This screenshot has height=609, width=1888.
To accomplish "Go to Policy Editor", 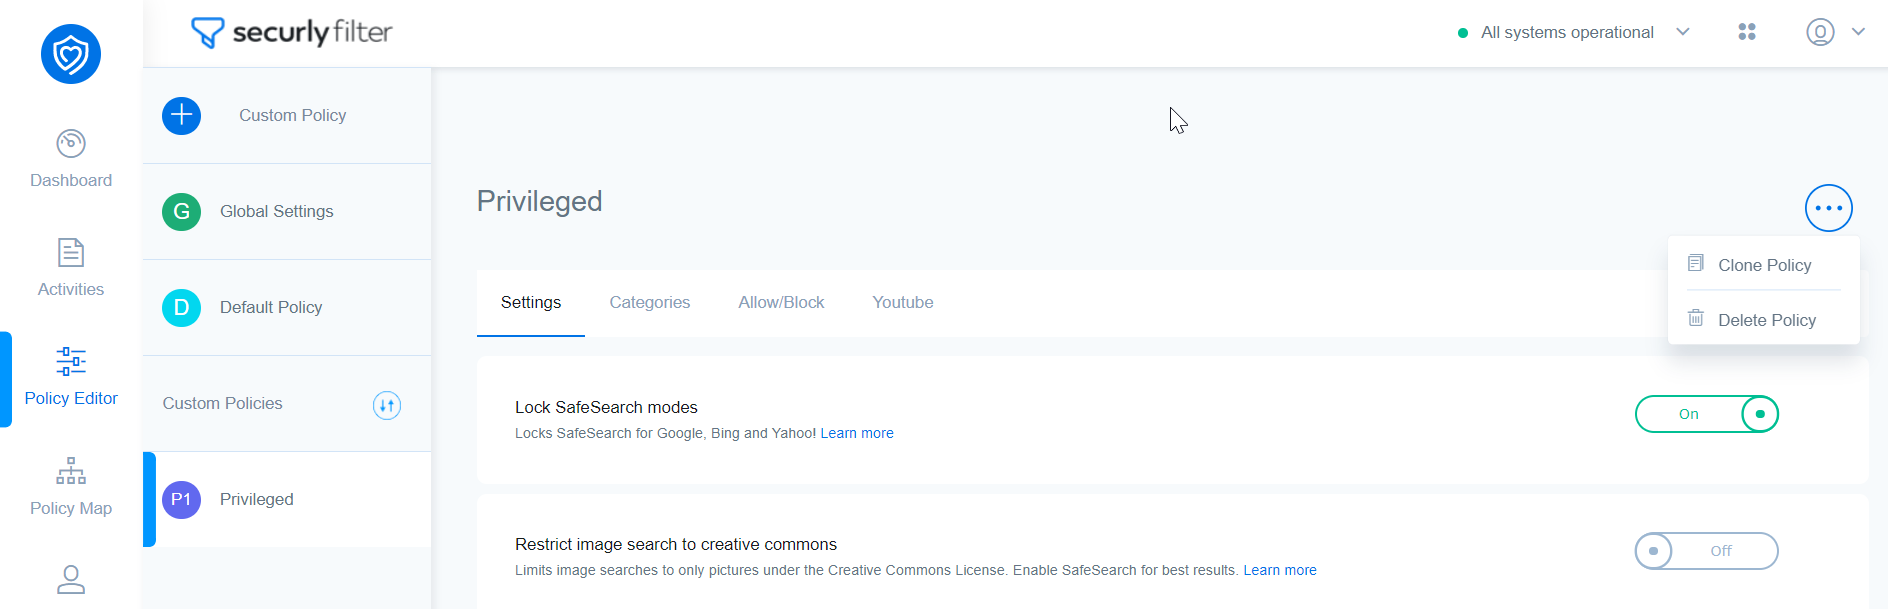I will [x=71, y=377].
